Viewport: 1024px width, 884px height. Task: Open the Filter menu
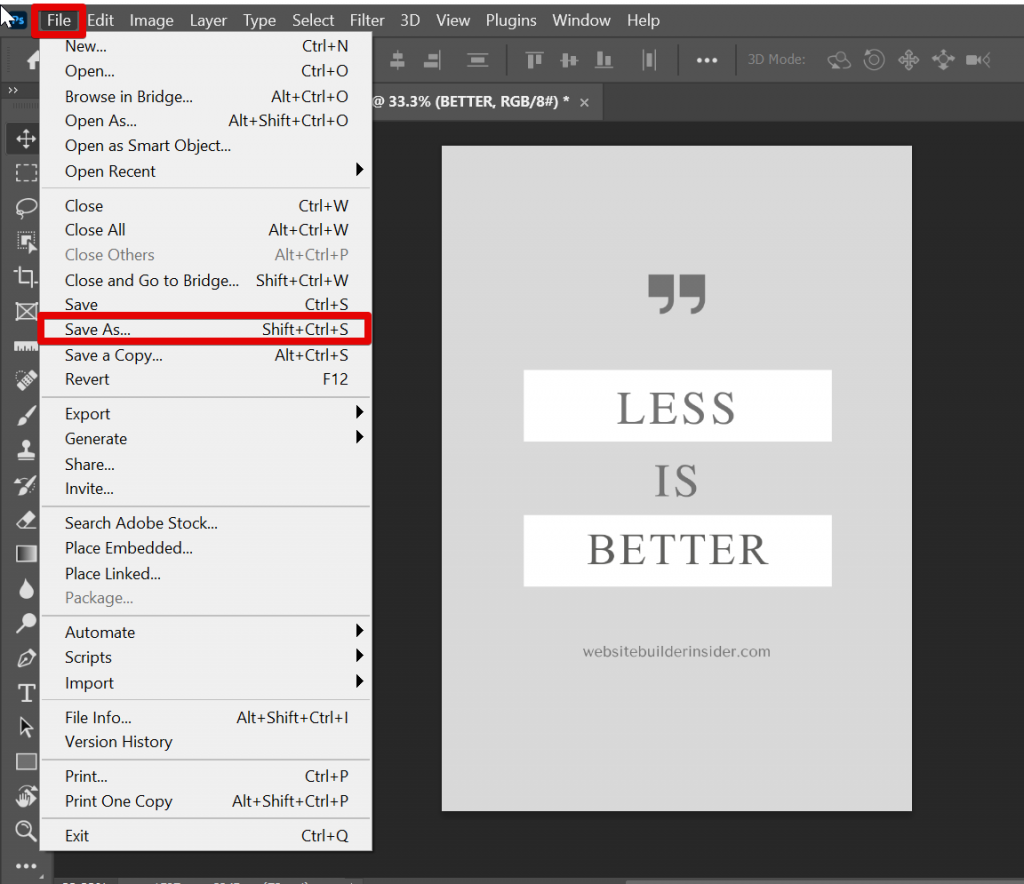point(367,20)
